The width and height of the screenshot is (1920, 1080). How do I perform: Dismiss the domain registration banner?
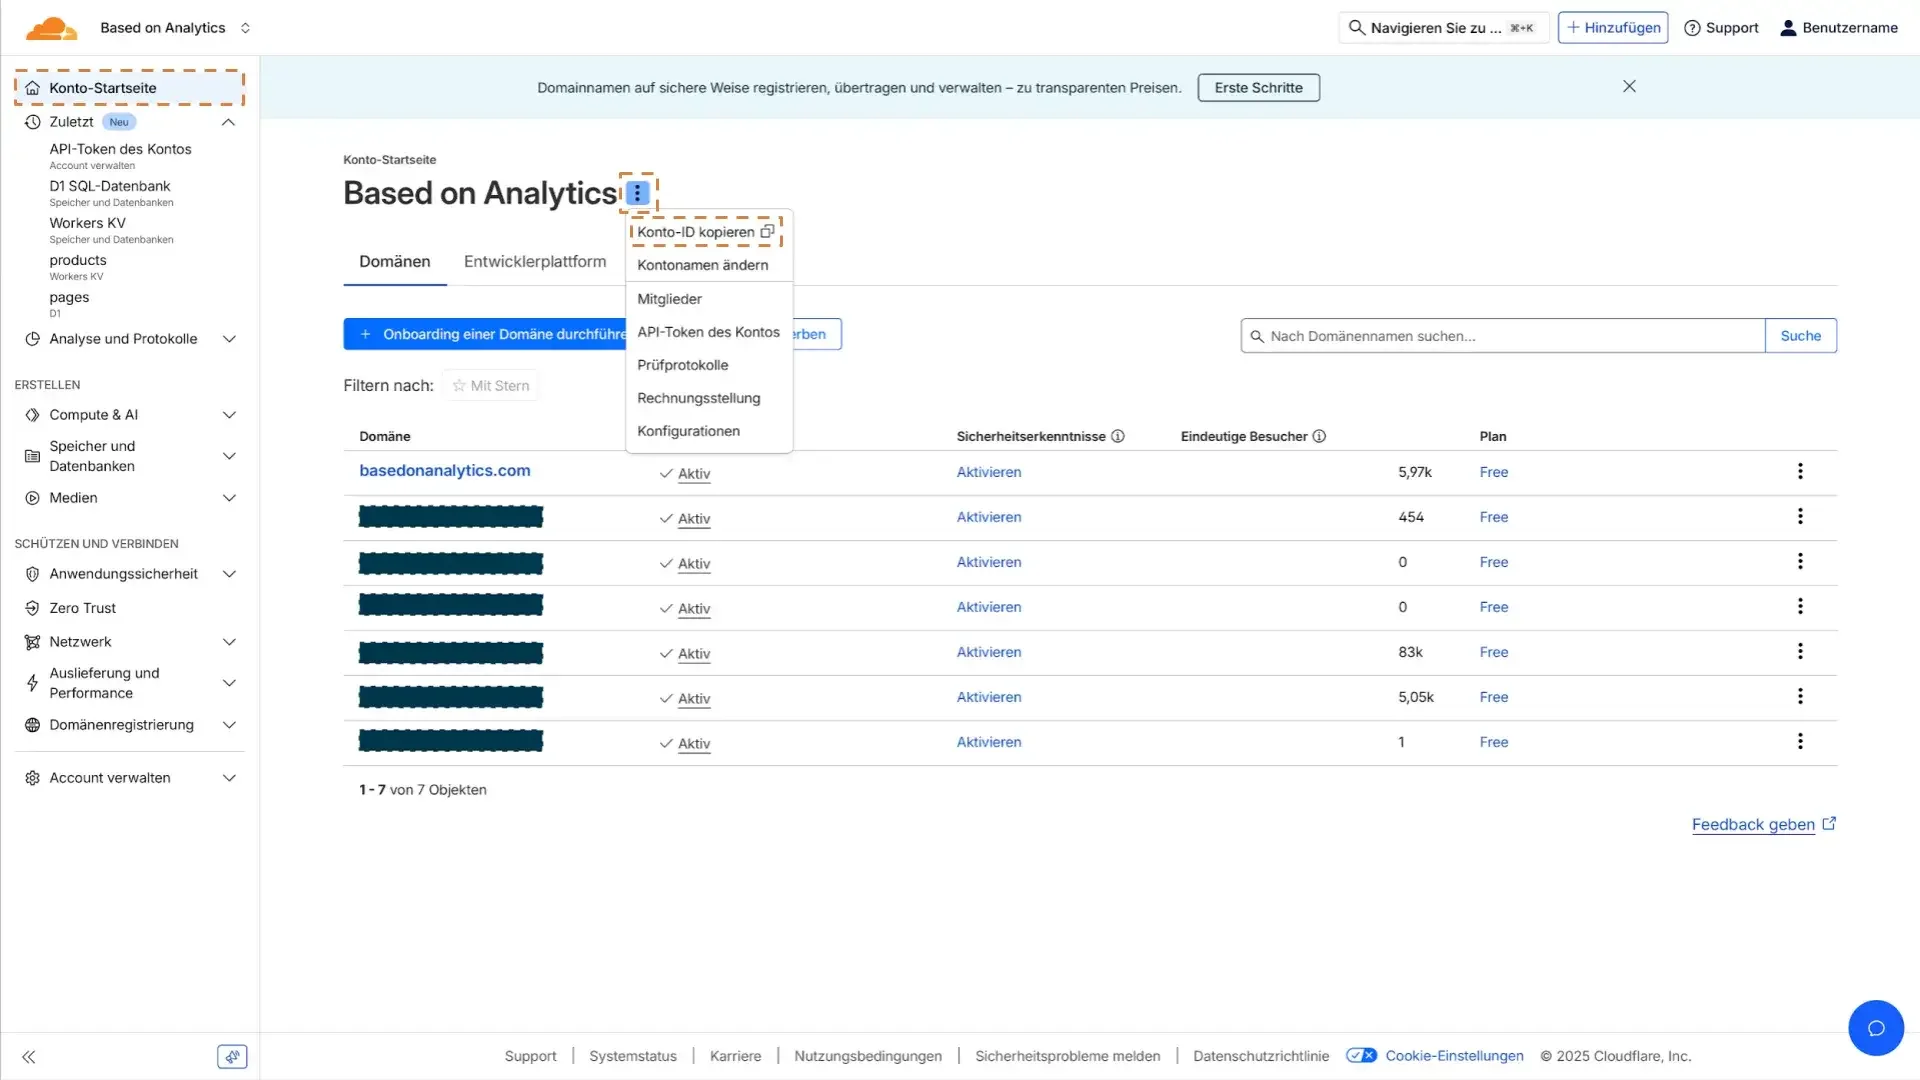coord(1629,87)
